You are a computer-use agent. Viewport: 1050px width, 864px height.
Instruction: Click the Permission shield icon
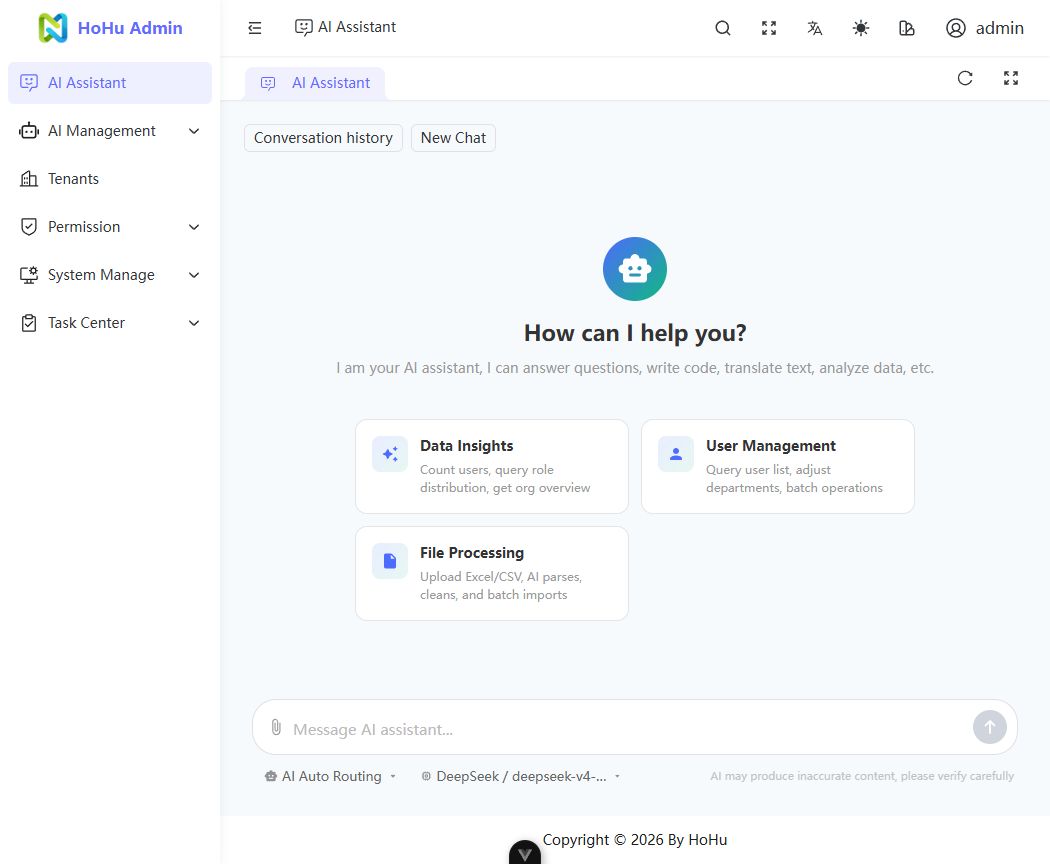[x=29, y=226]
